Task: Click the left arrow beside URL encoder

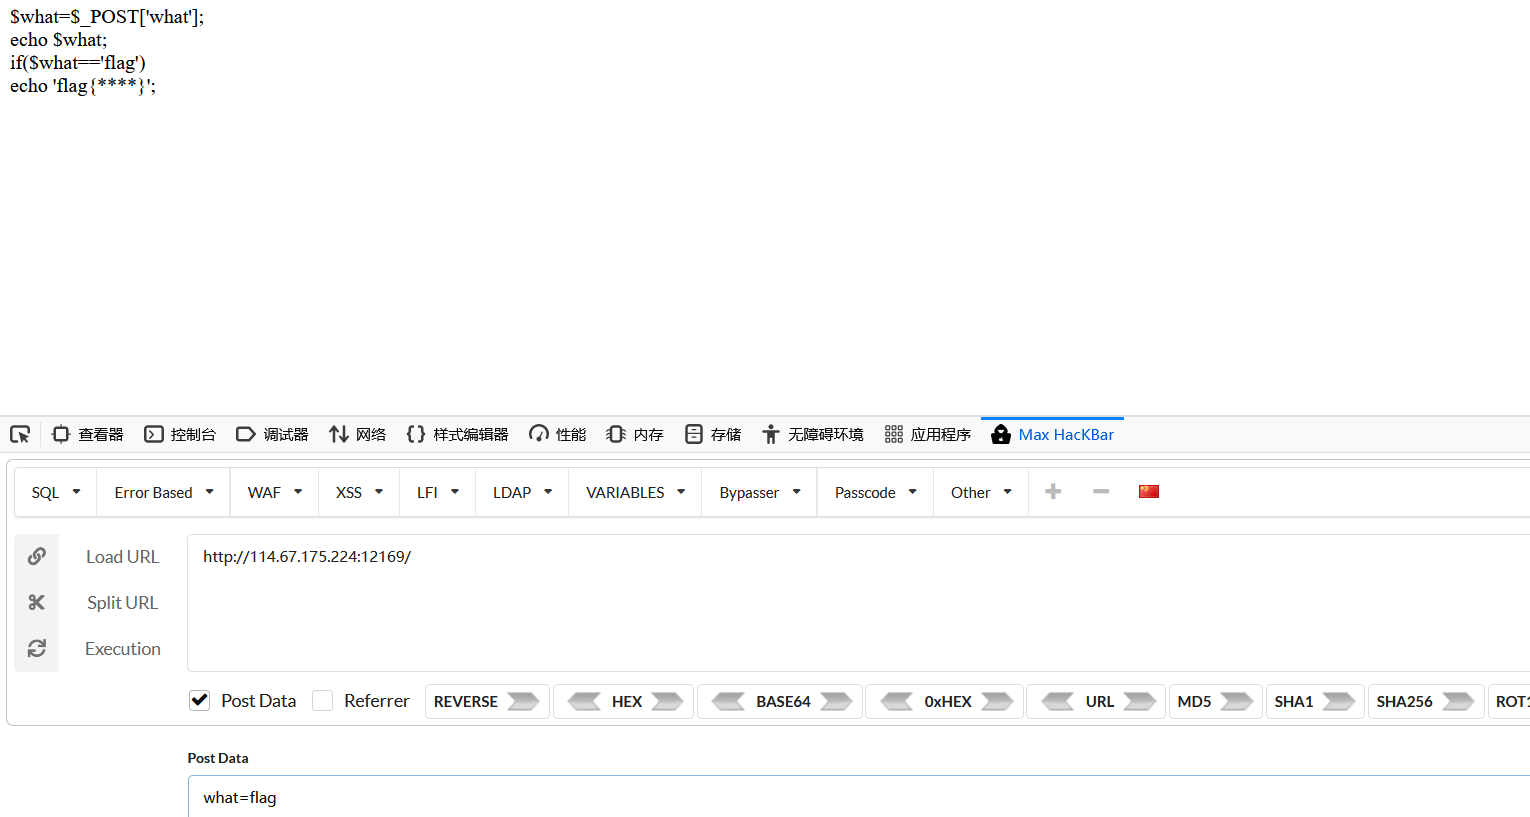Action: [x=1058, y=701]
